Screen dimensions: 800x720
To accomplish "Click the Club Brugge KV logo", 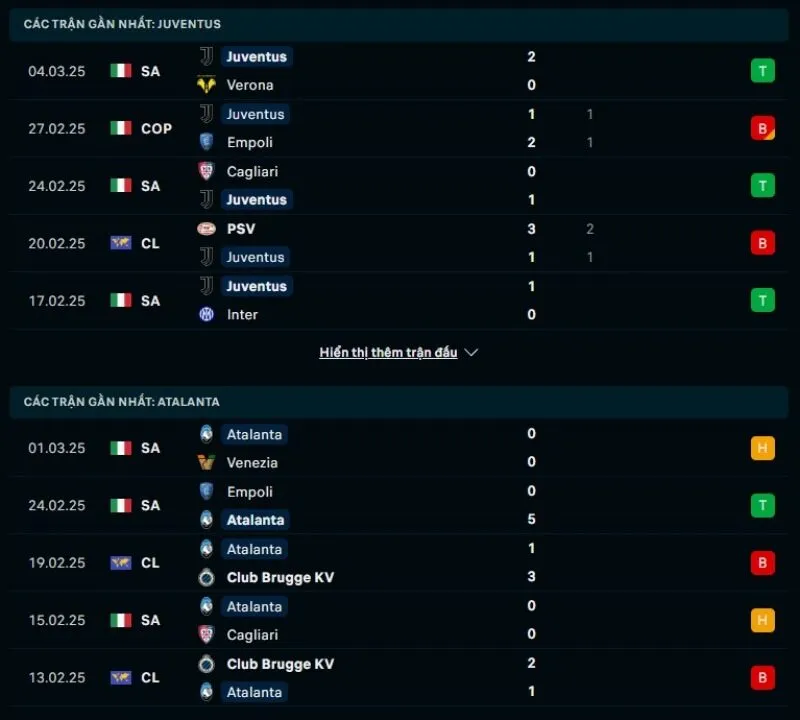I will (208, 577).
